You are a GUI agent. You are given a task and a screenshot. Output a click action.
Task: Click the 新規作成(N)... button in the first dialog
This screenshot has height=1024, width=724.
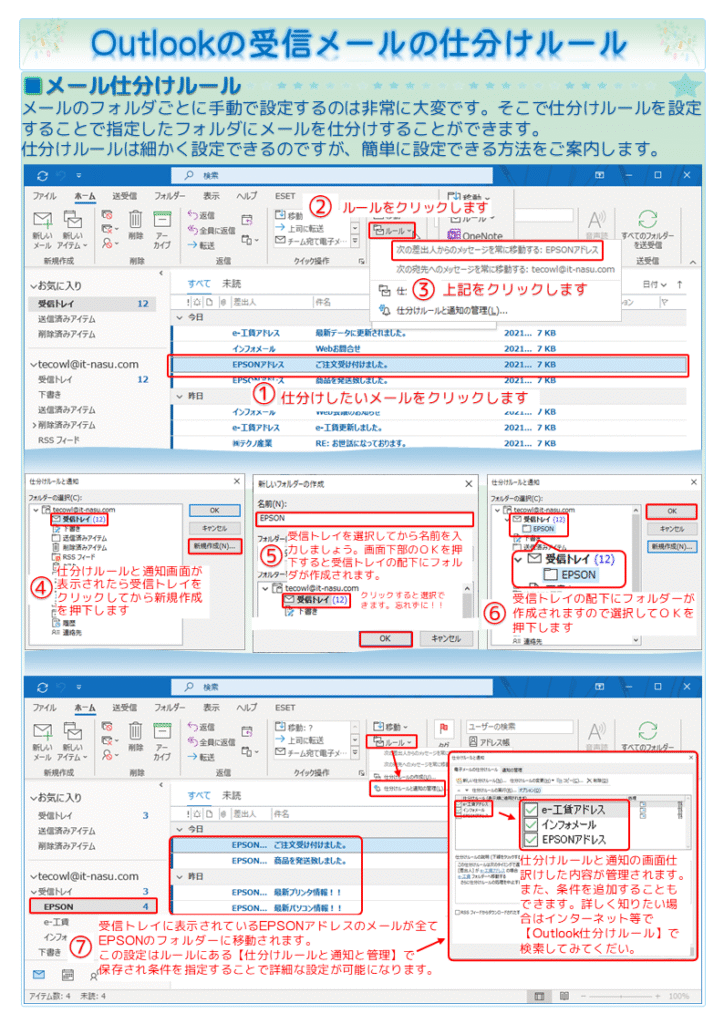pyautogui.click(x=215, y=546)
